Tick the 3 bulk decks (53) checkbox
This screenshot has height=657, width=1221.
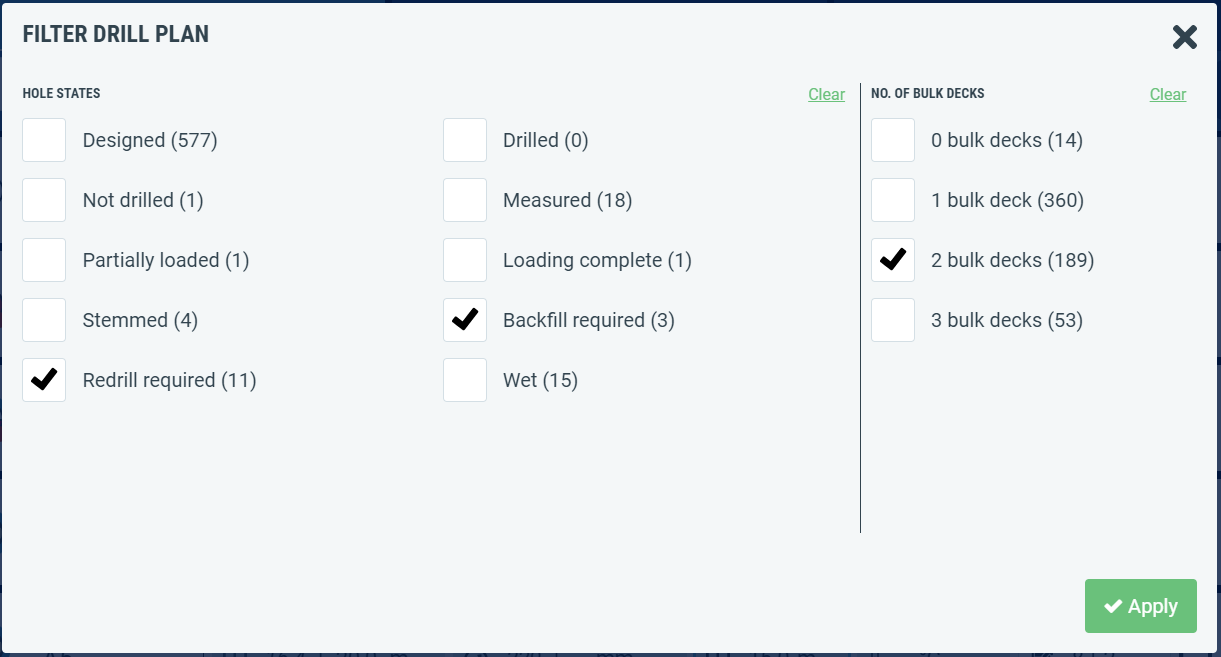[893, 320]
